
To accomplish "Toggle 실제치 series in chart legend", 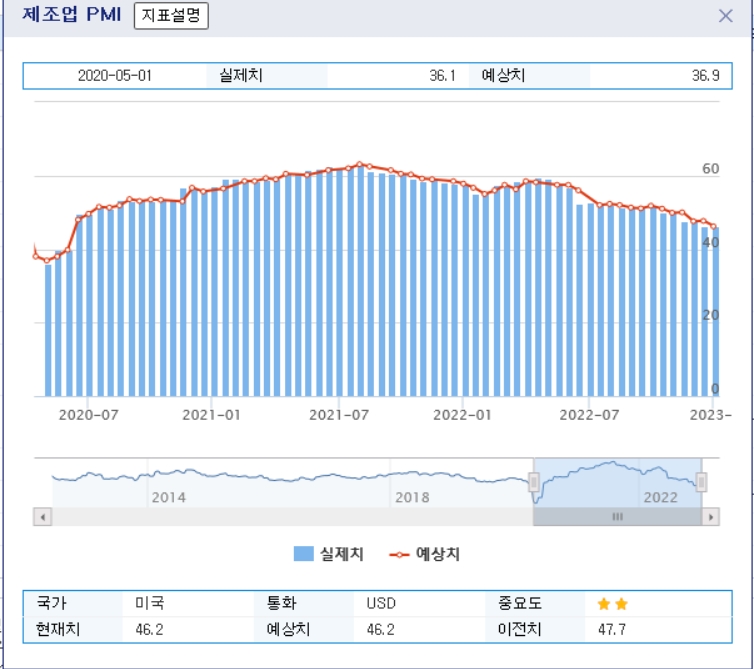I will (x=328, y=554).
